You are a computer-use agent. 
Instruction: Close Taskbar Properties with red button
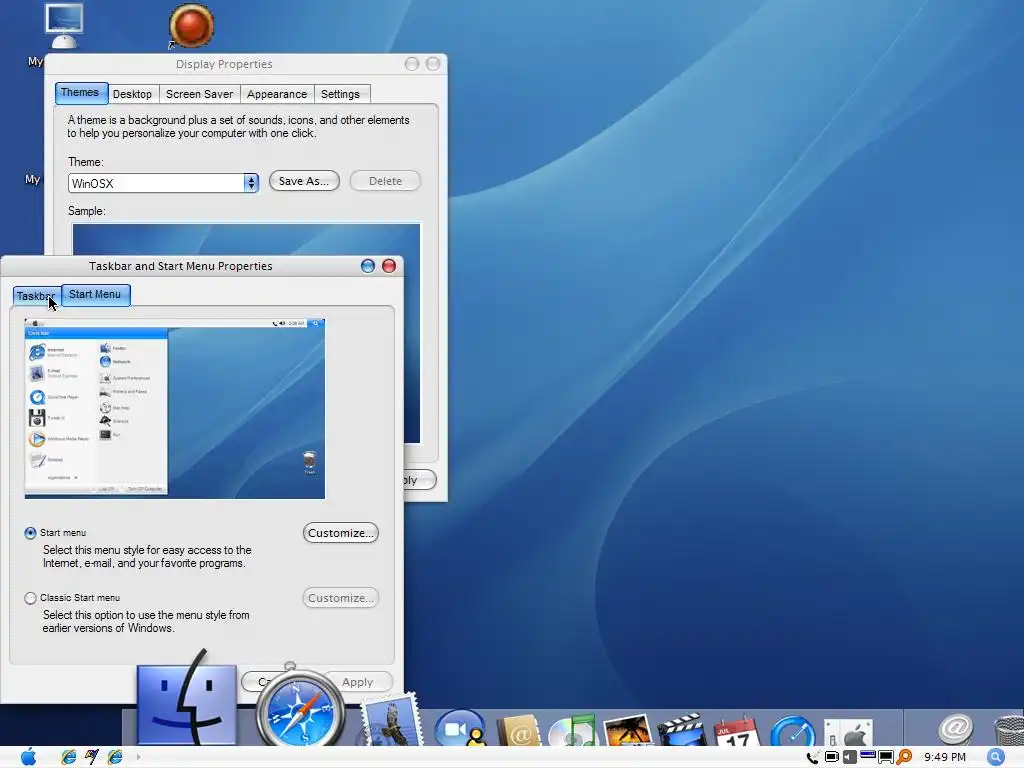coord(389,266)
